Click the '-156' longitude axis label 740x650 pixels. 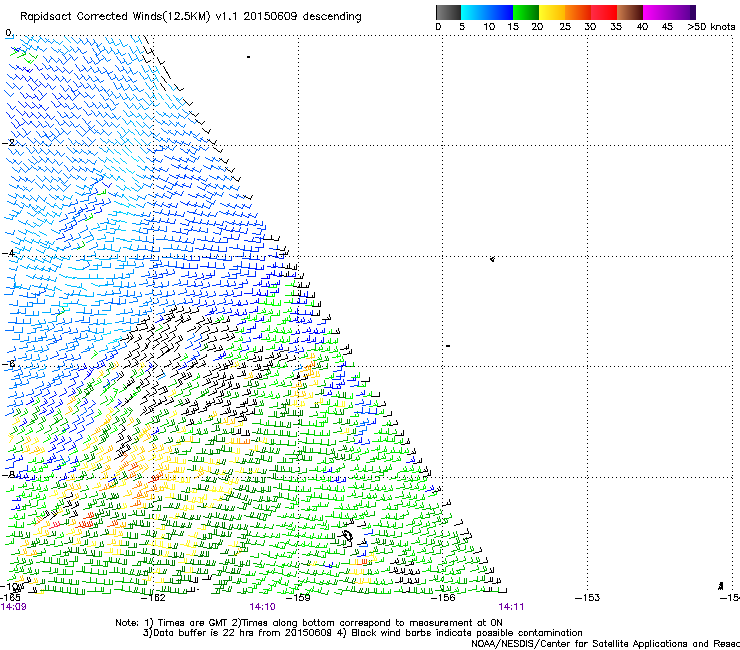click(443, 598)
